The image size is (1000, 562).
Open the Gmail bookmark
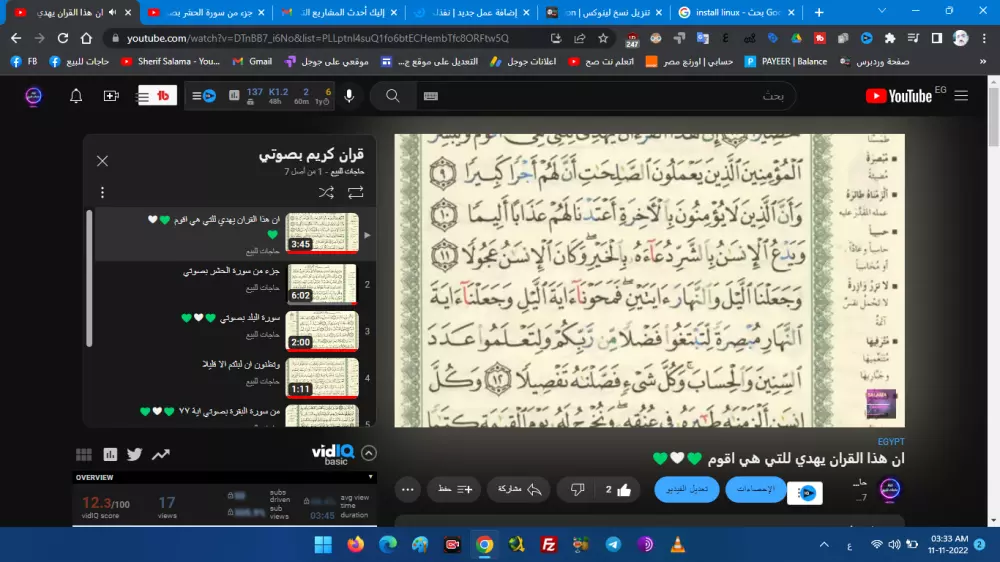click(x=252, y=62)
